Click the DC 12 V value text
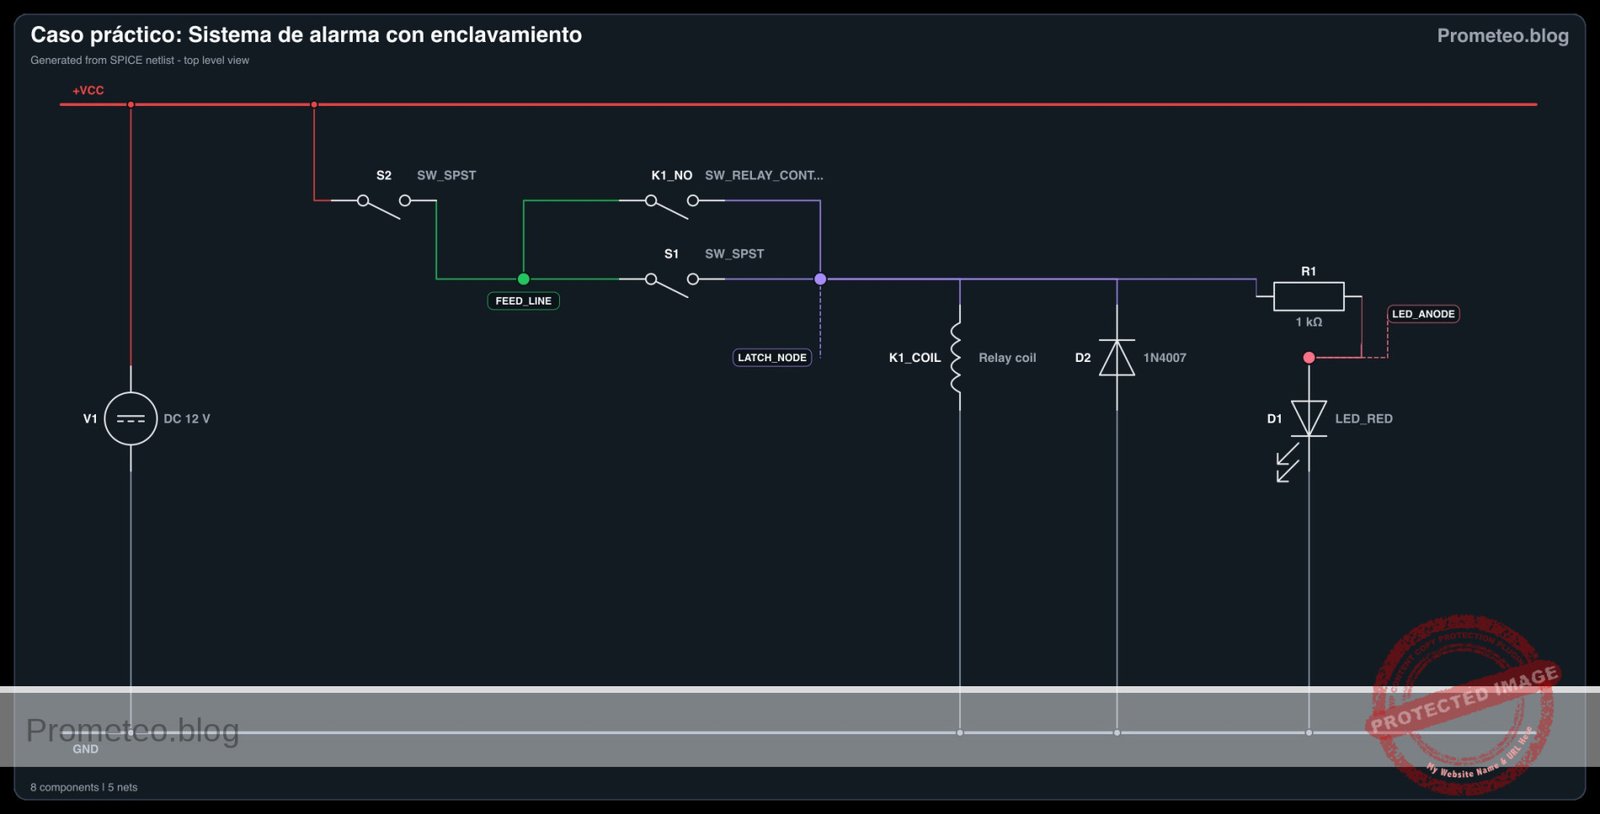This screenshot has width=1600, height=814. tap(187, 419)
